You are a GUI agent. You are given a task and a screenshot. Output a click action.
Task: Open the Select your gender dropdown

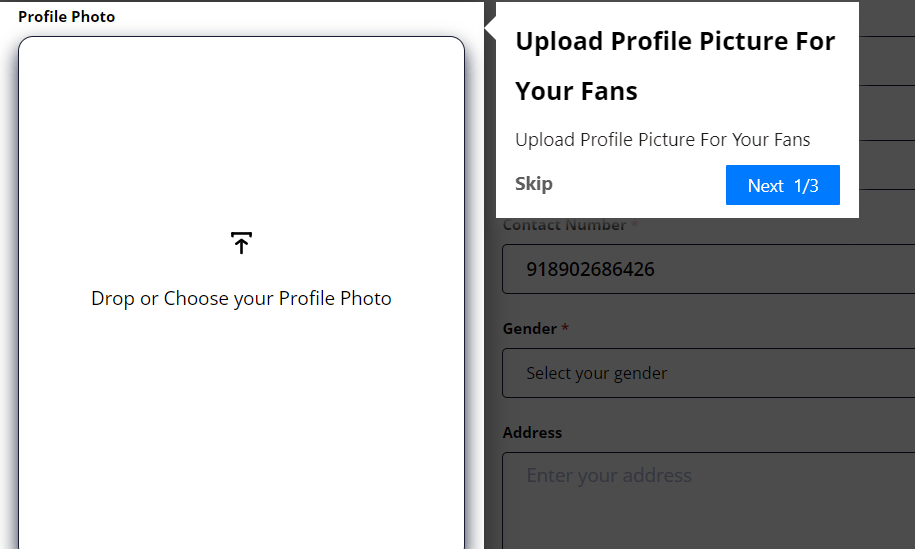[708, 373]
